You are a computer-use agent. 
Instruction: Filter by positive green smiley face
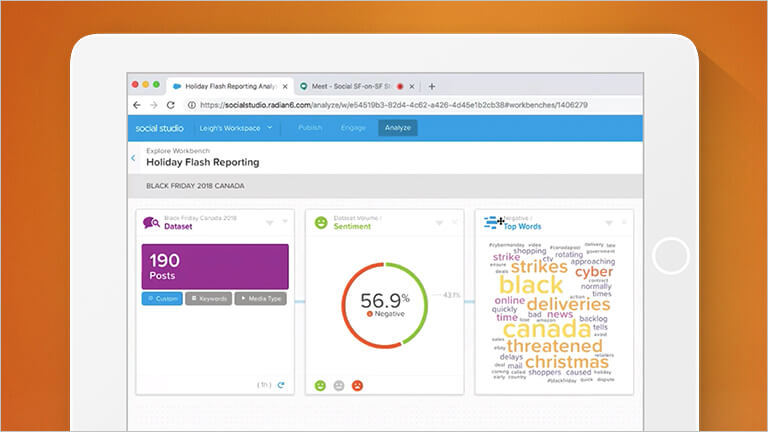(x=320, y=385)
